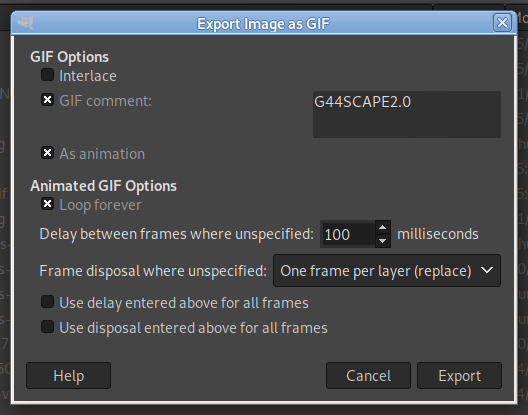Uncheck the GIF comment checkbox
The height and width of the screenshot is (415, 528).
point(47,100)
